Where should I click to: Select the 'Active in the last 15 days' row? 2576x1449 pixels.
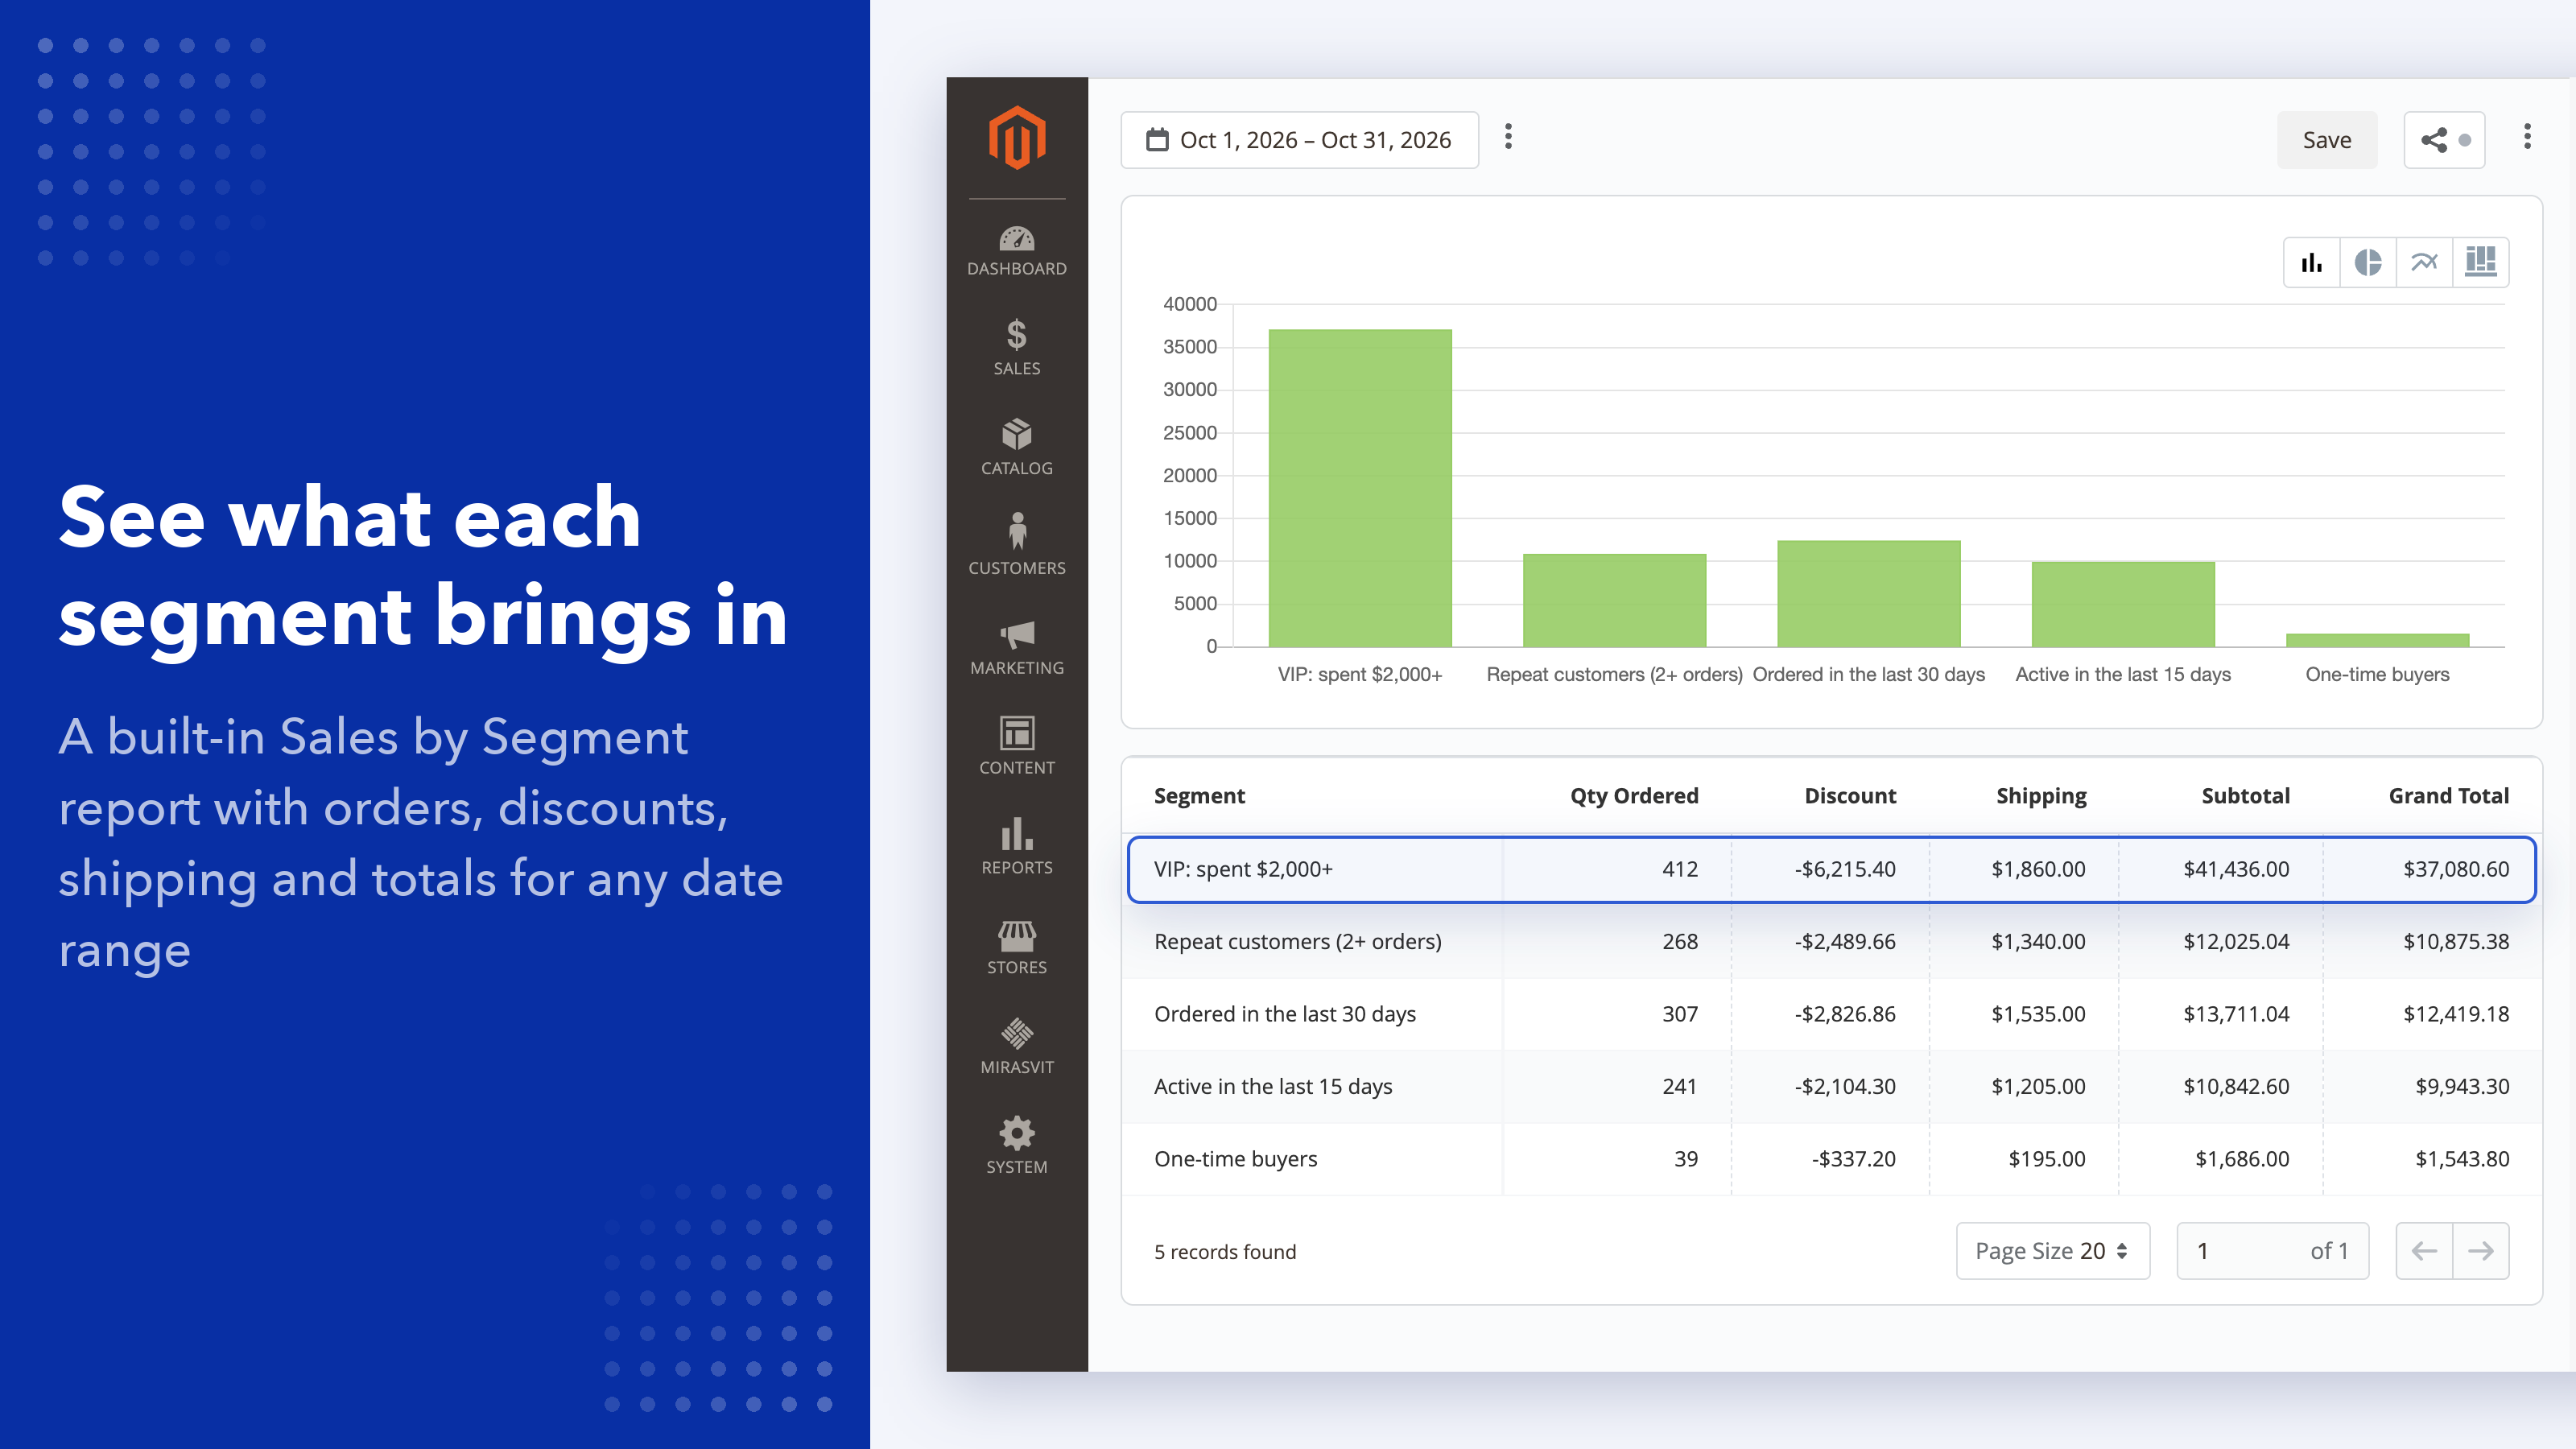(x=1831, y=1087)
